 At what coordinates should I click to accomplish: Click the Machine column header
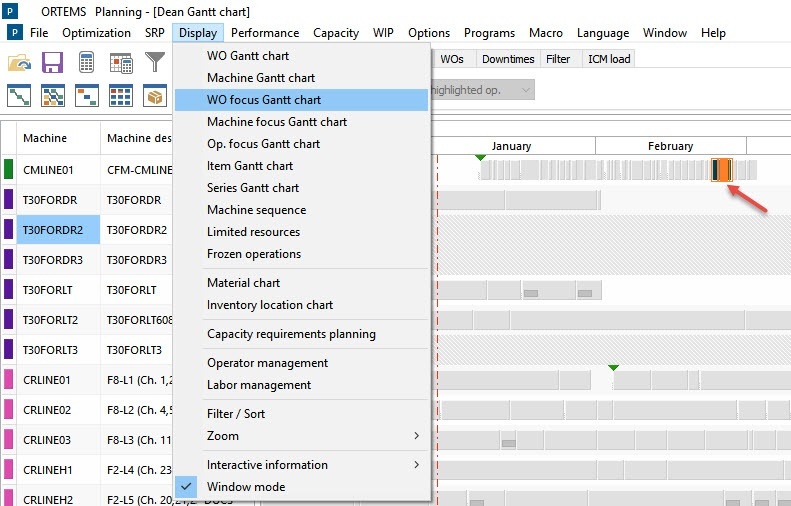[x=58, y=138]
